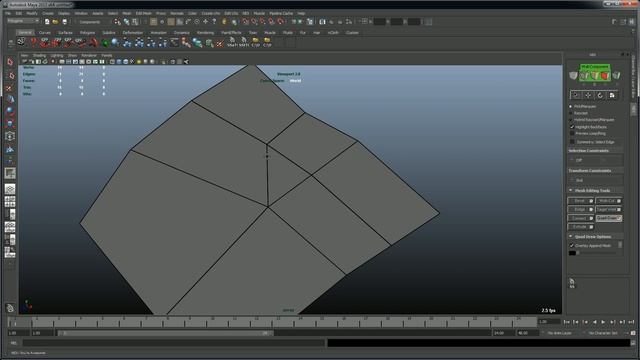Click the black Quad Draw color swatch

tap(572, 253)
